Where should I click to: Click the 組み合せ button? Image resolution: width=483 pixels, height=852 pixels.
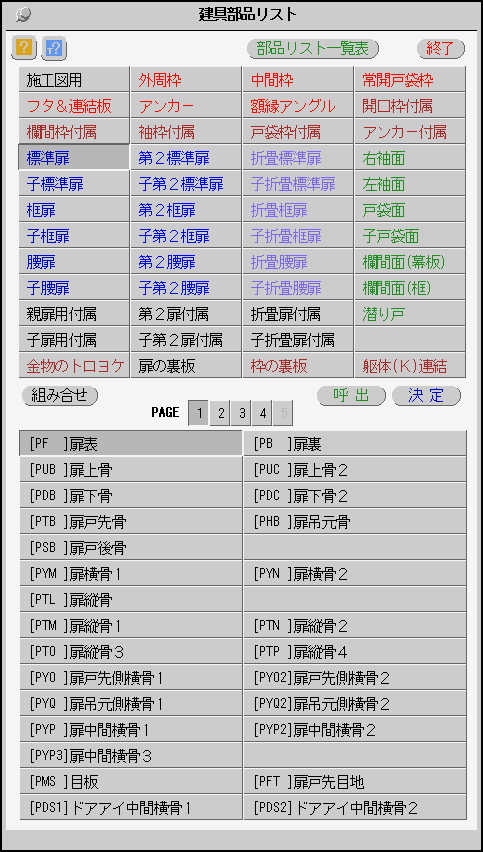[x=60, y=396]
